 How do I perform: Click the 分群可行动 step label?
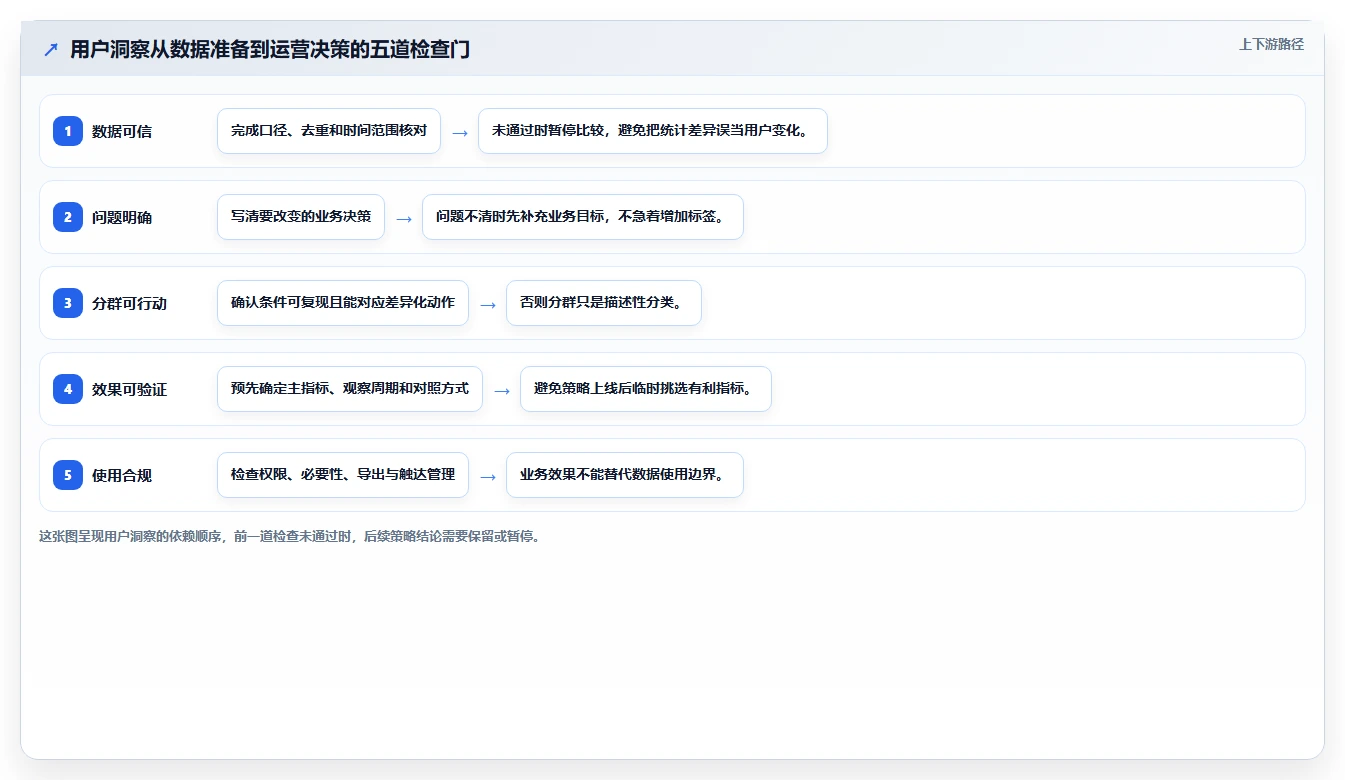point(129,303)
